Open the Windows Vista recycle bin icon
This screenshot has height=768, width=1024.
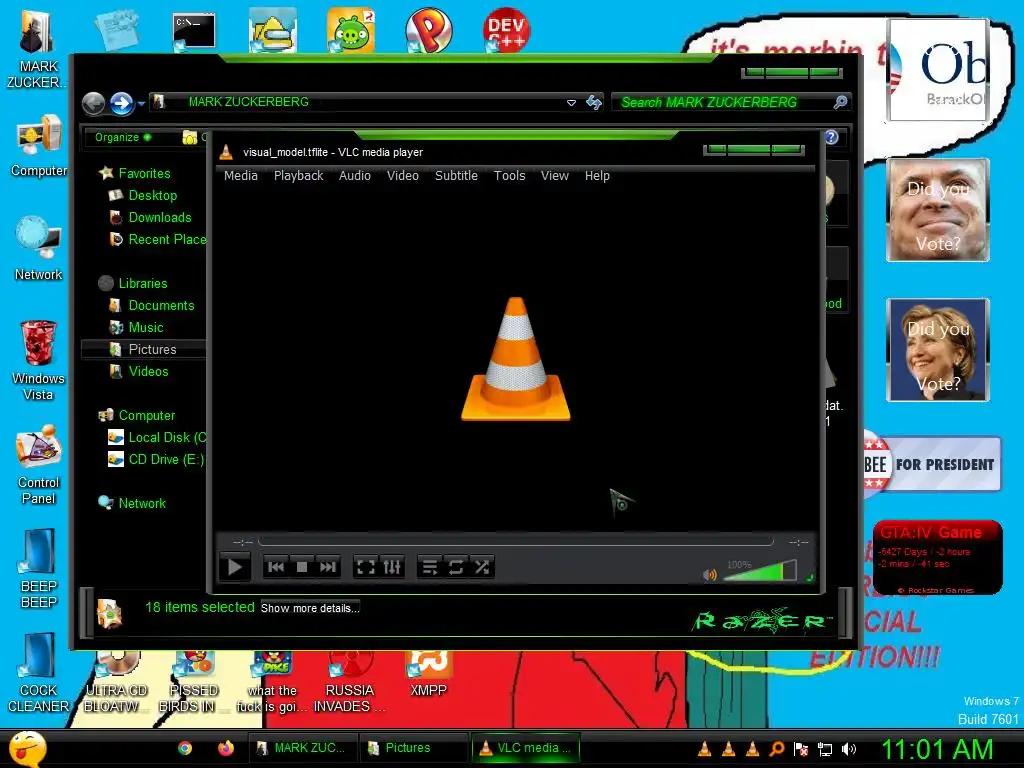(x=38, y=360)
